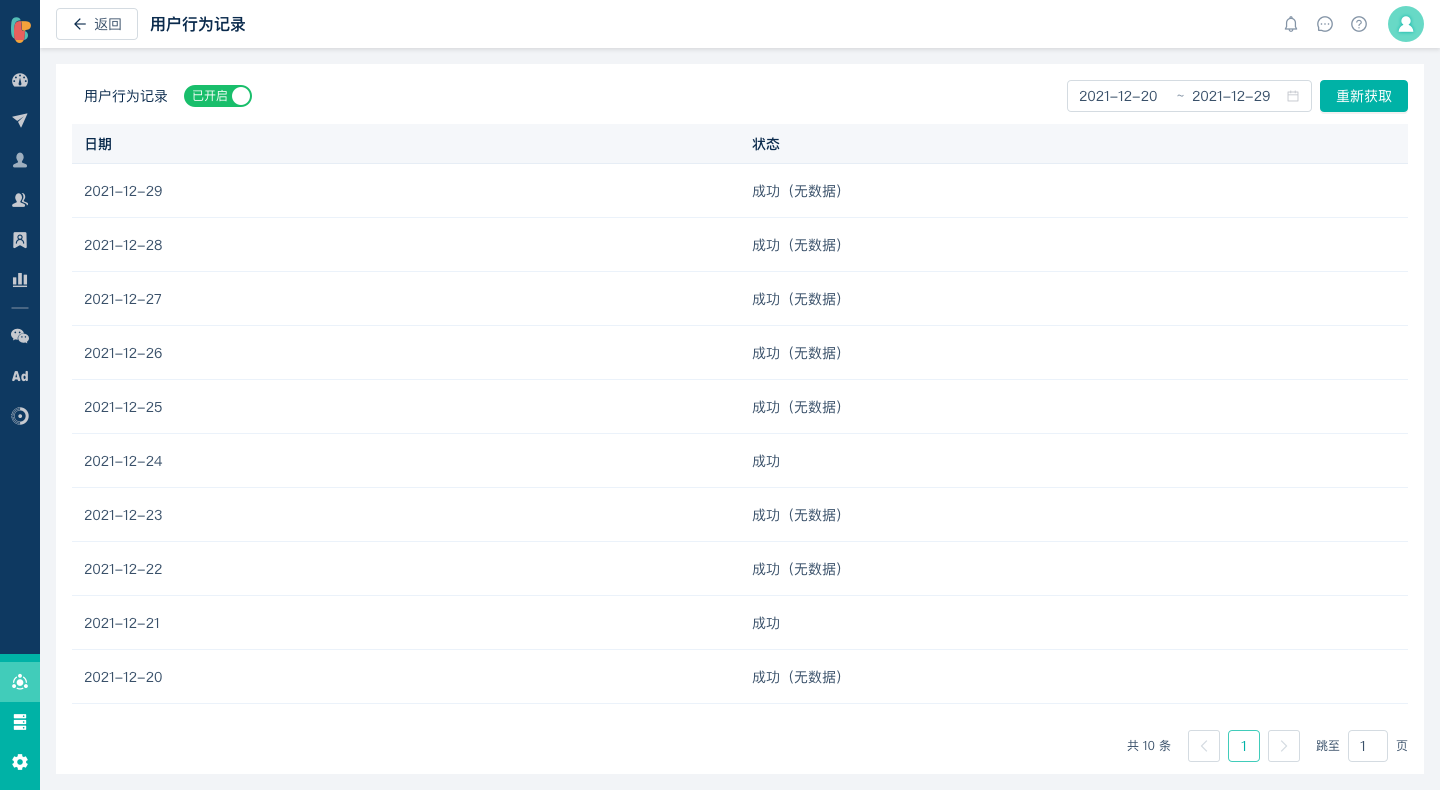Click the user avatar in top right
Viewport: 1440px width, 790px height.
(x=1406, y=24)
